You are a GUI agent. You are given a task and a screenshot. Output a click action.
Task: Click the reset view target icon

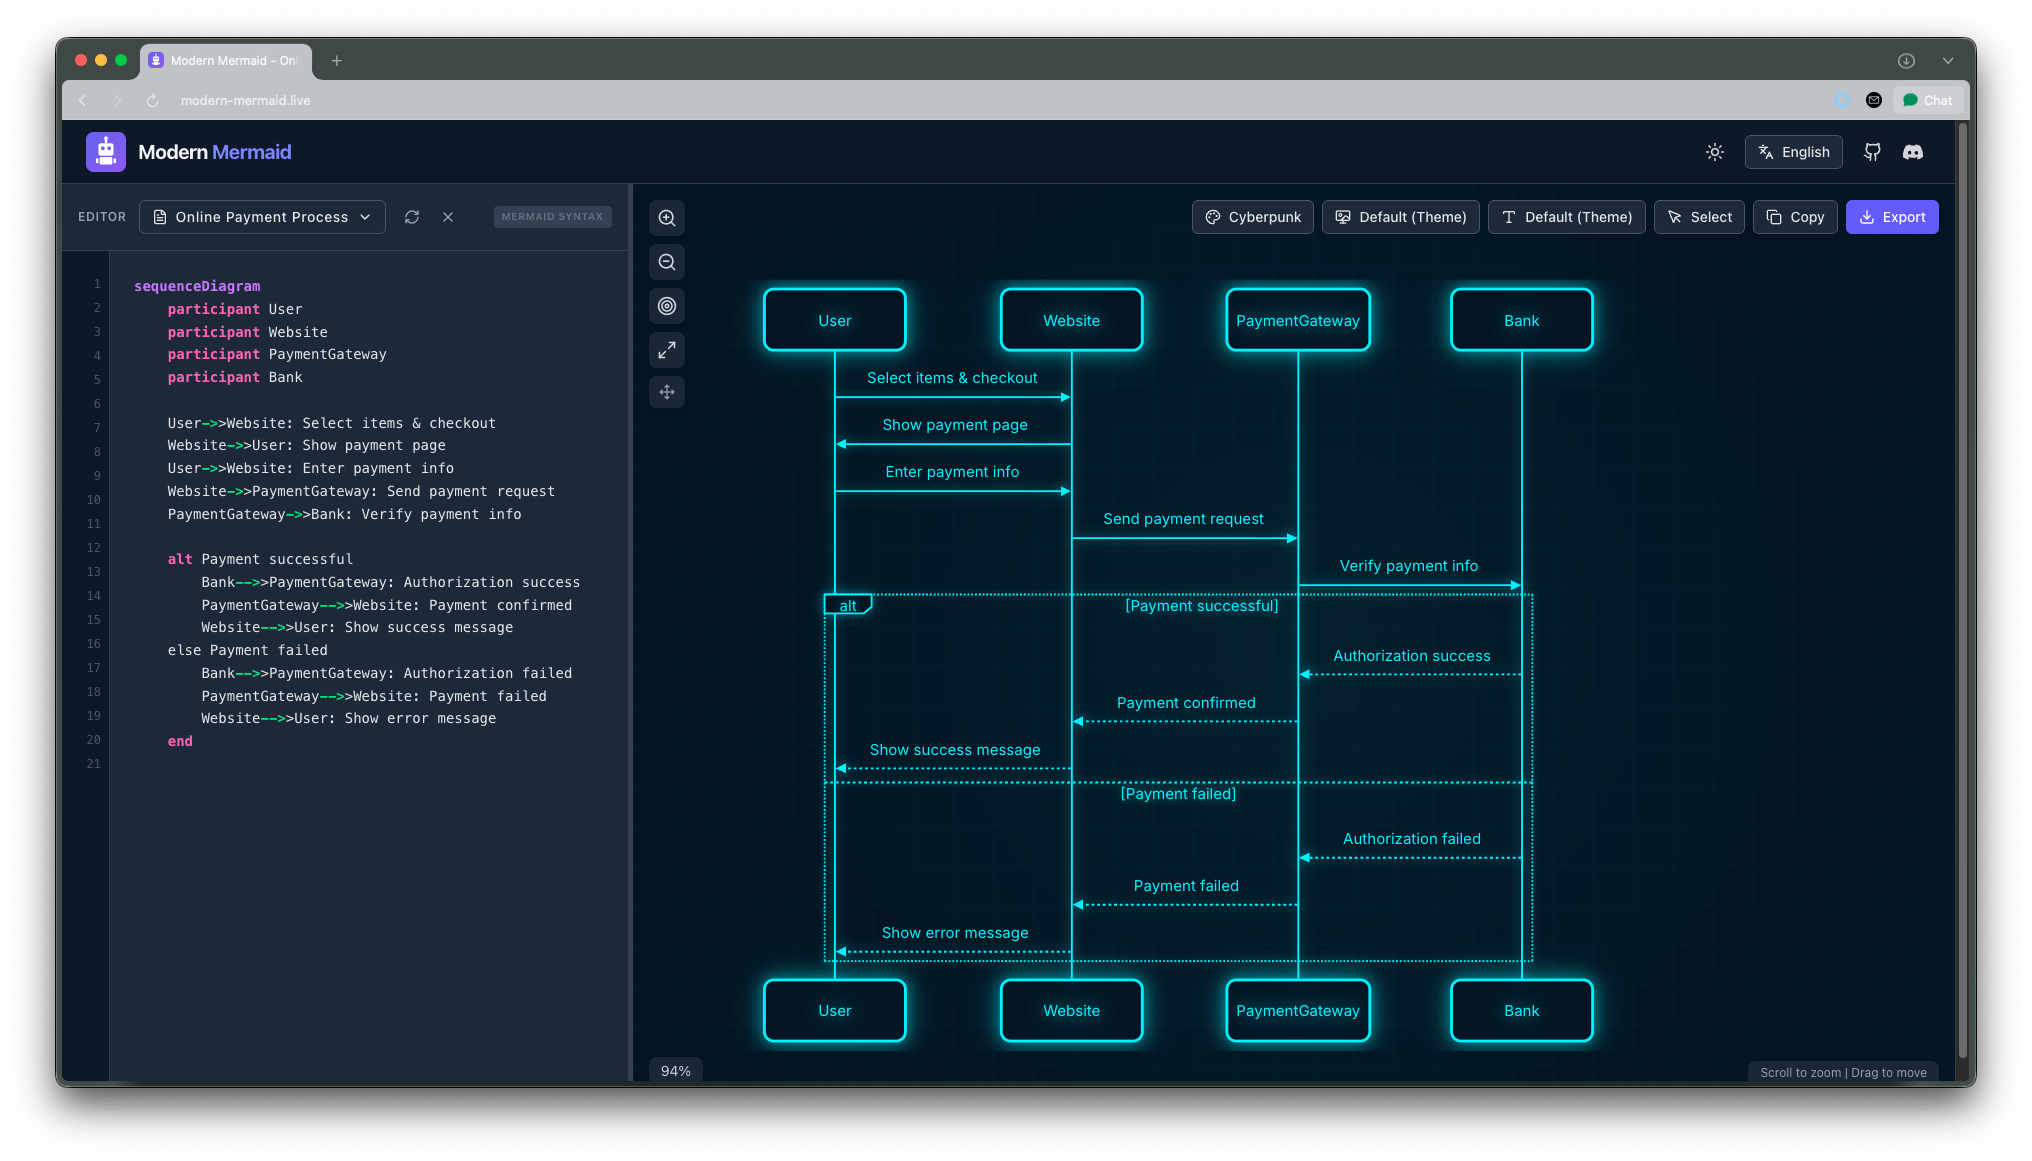667,306
